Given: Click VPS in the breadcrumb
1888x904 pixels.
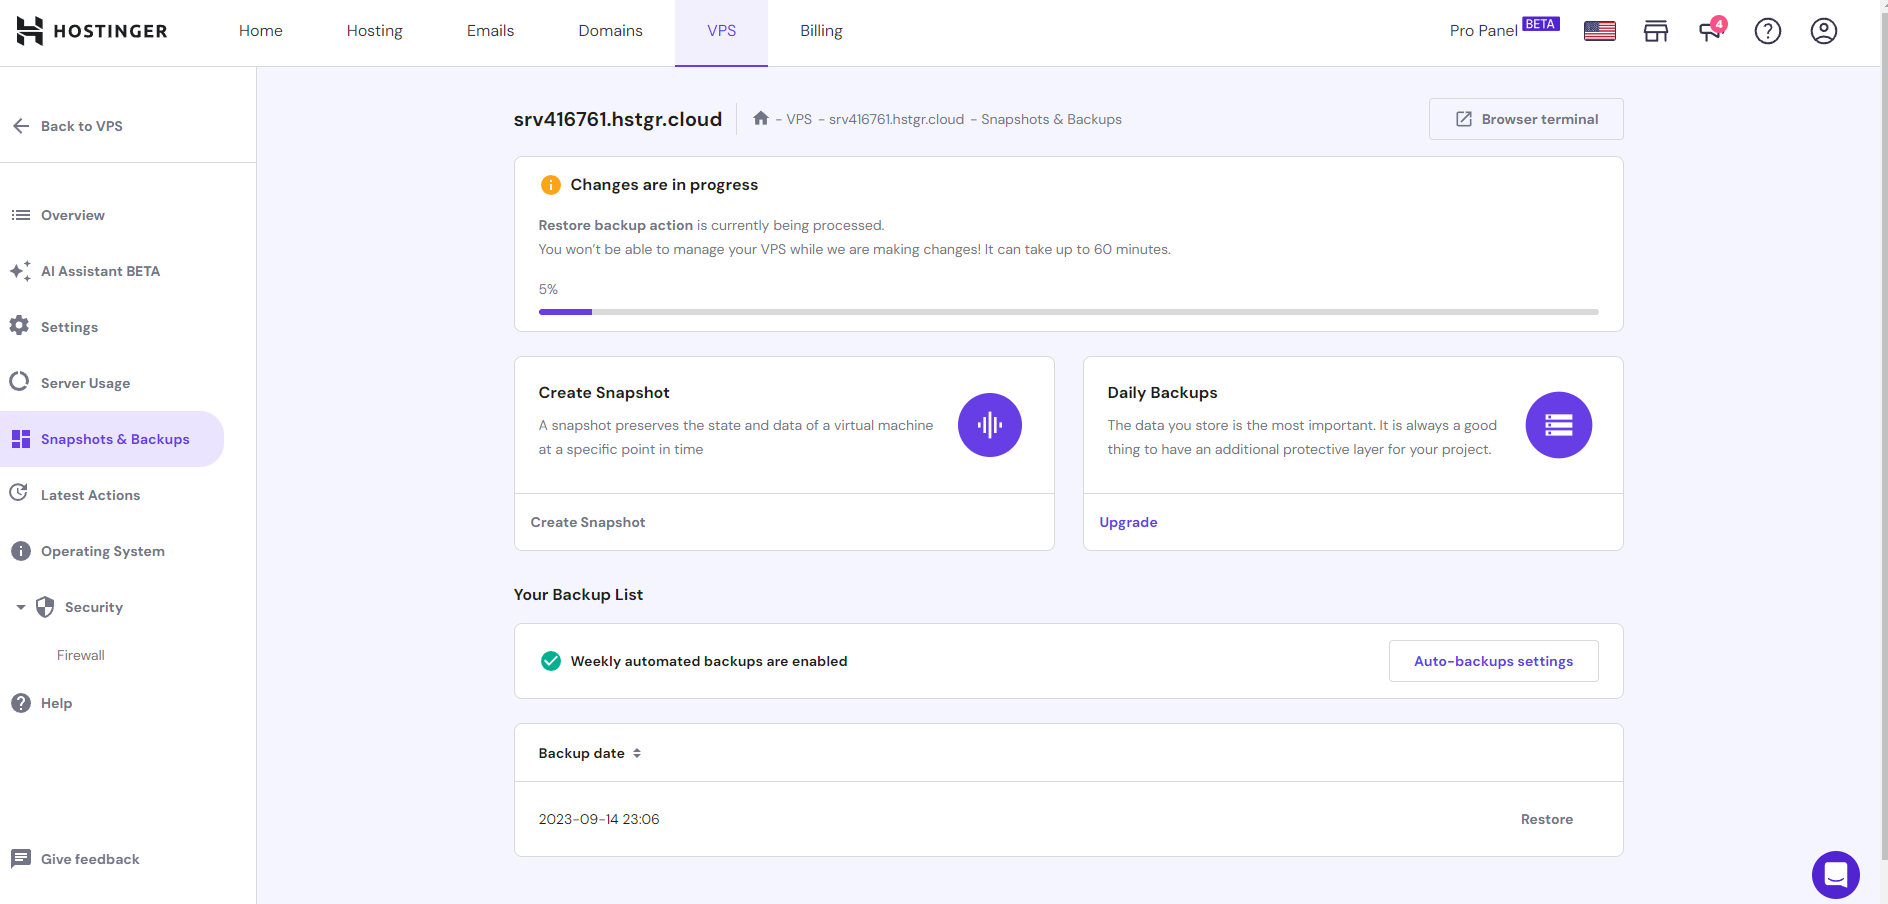Looking at the screenshot, I should coord(799,119).
